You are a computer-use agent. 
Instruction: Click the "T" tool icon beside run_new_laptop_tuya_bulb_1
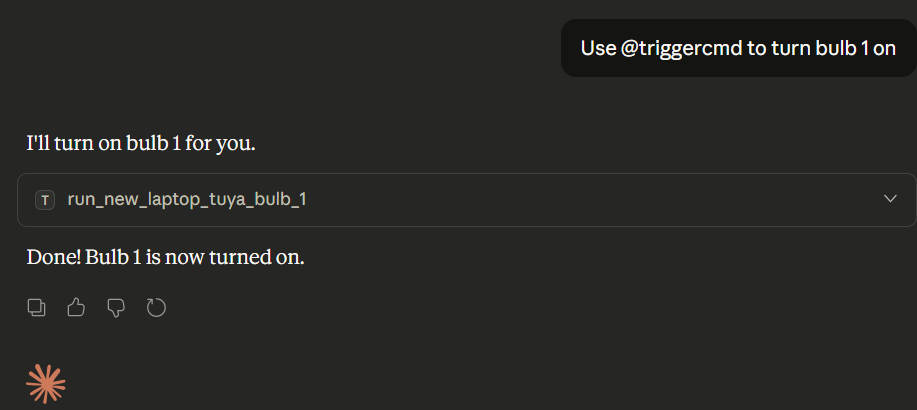(x=45, y=200)
